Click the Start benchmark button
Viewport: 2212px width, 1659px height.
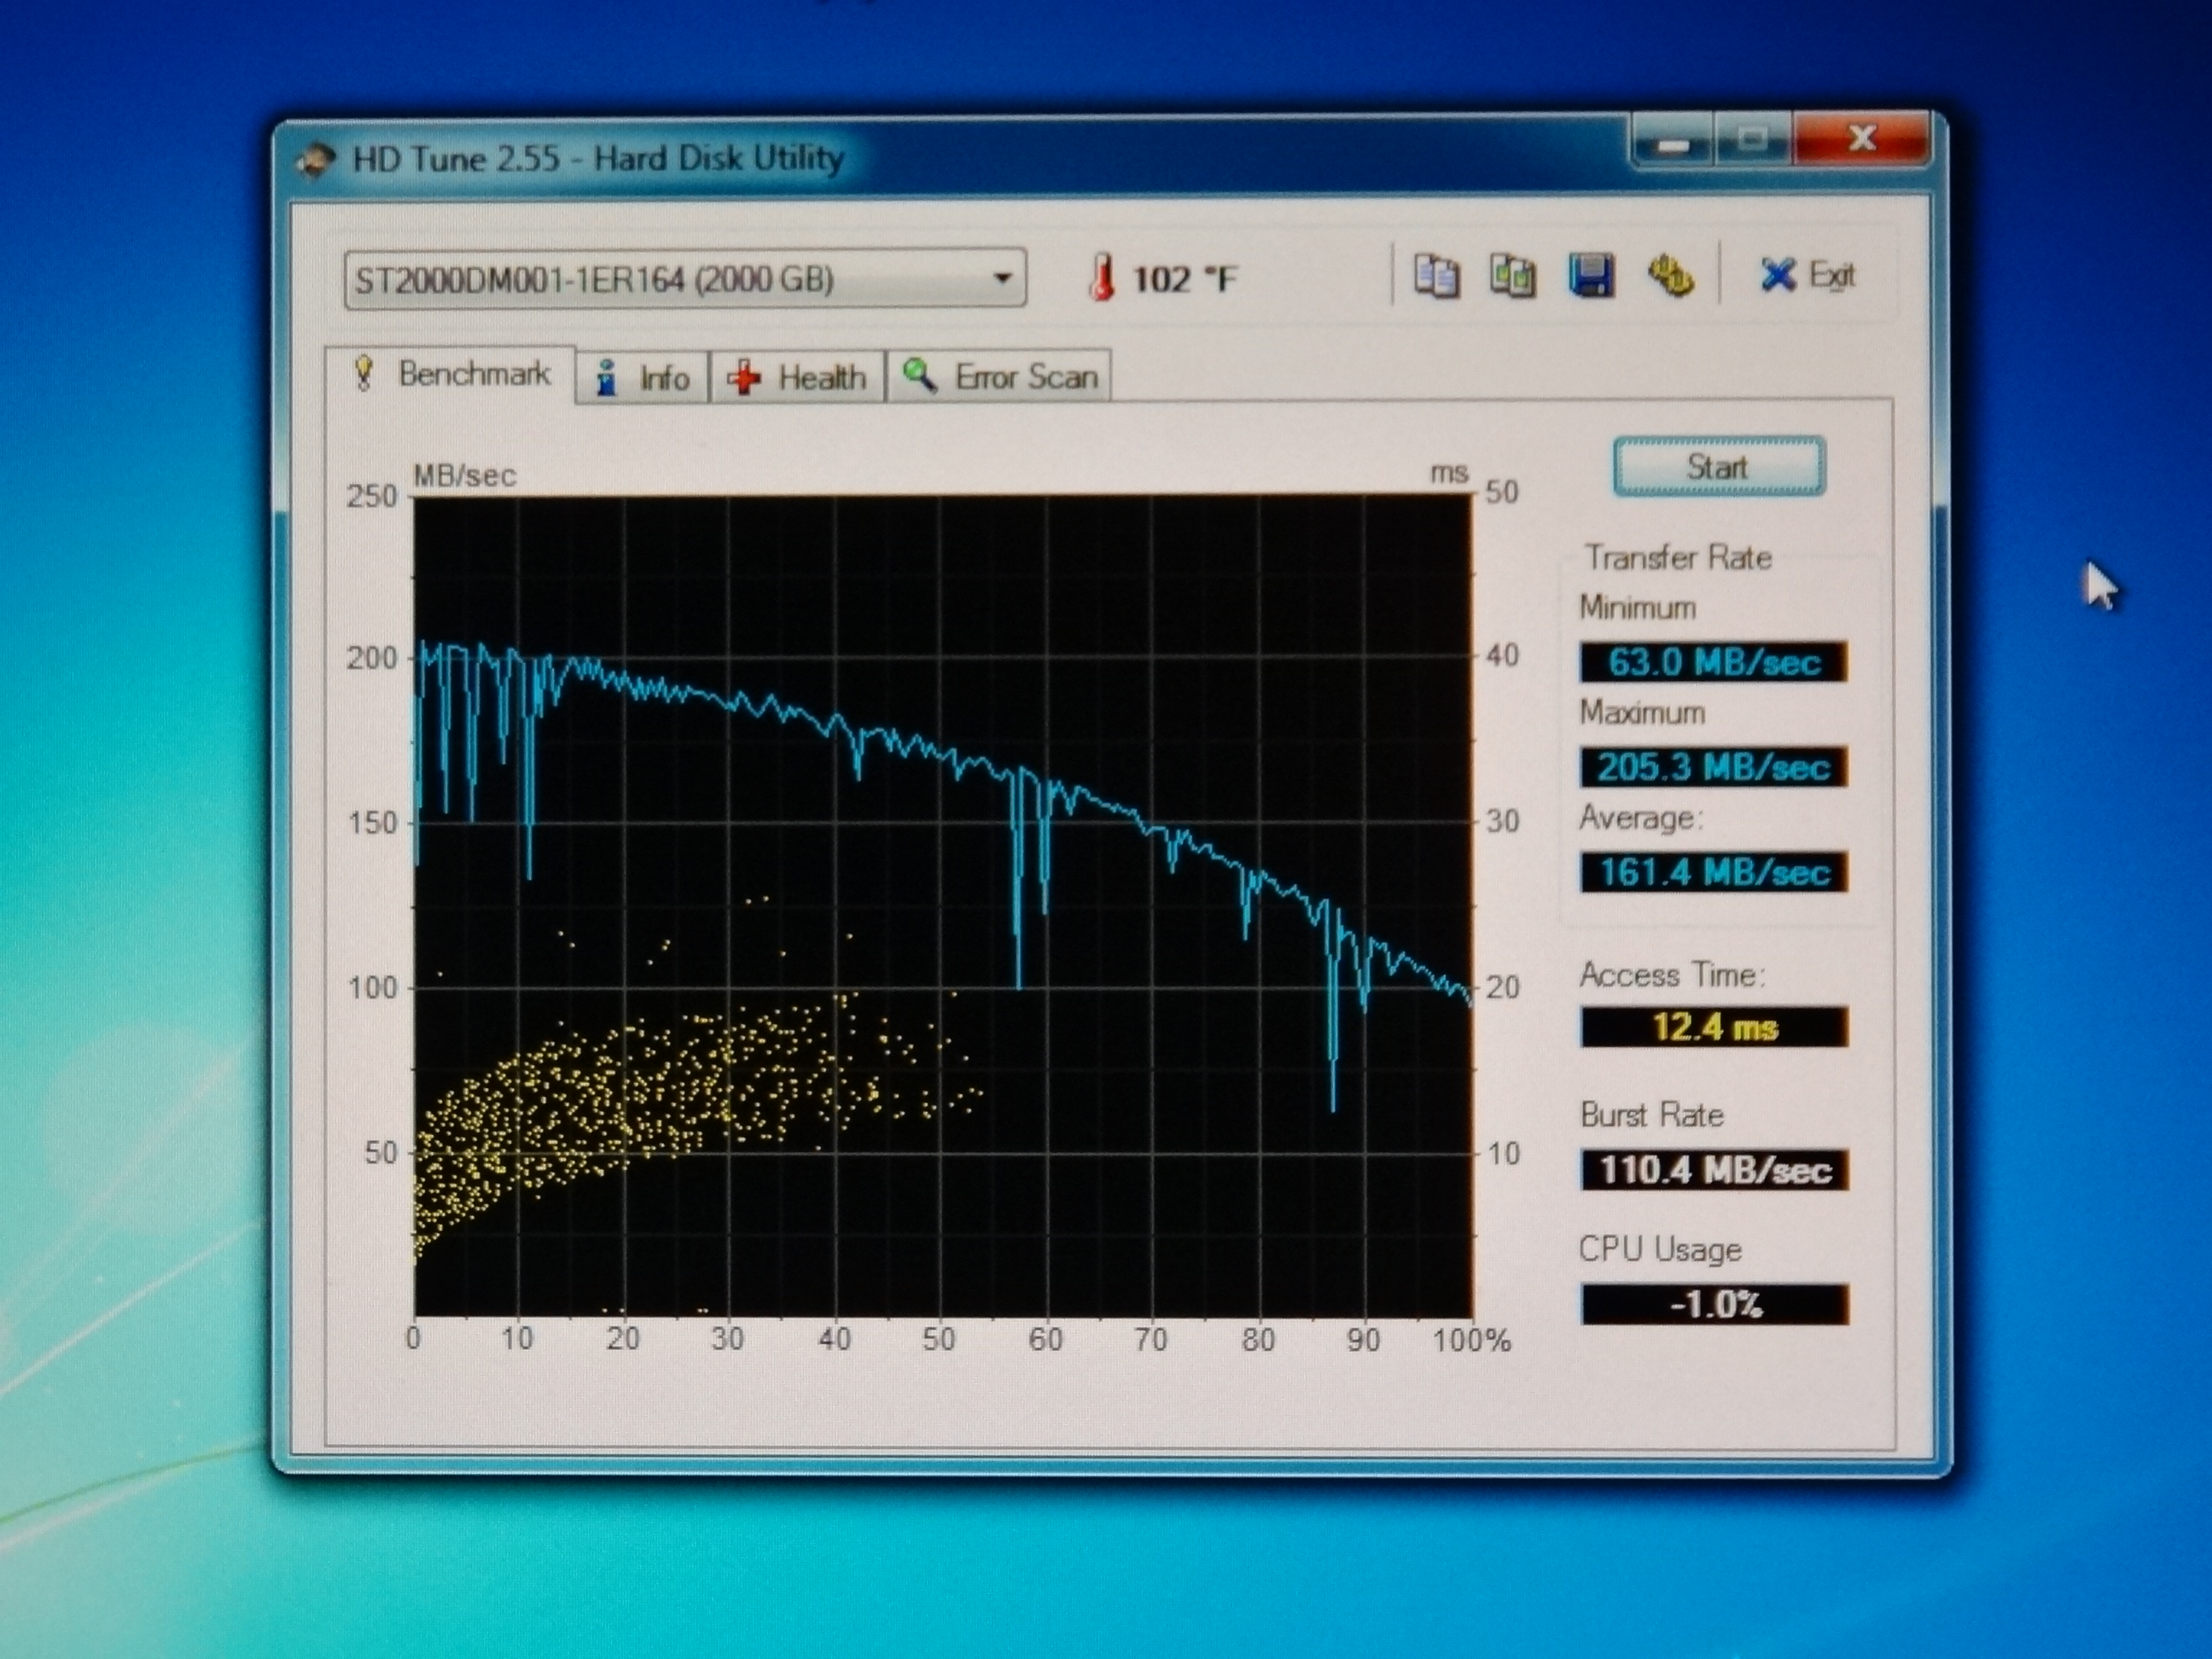click(x=1717, y=466)
